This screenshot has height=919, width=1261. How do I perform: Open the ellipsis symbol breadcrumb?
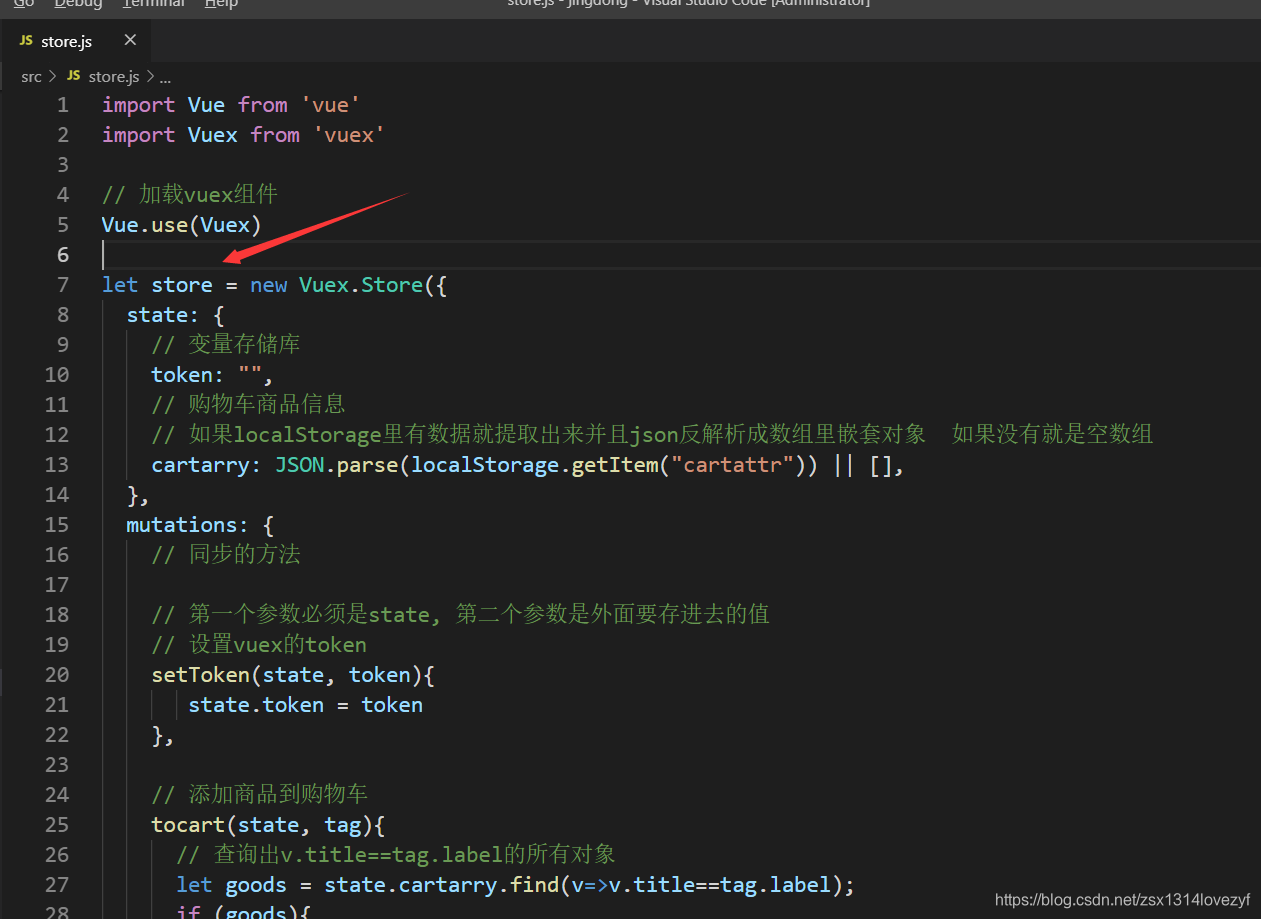(x=165, y=76)
